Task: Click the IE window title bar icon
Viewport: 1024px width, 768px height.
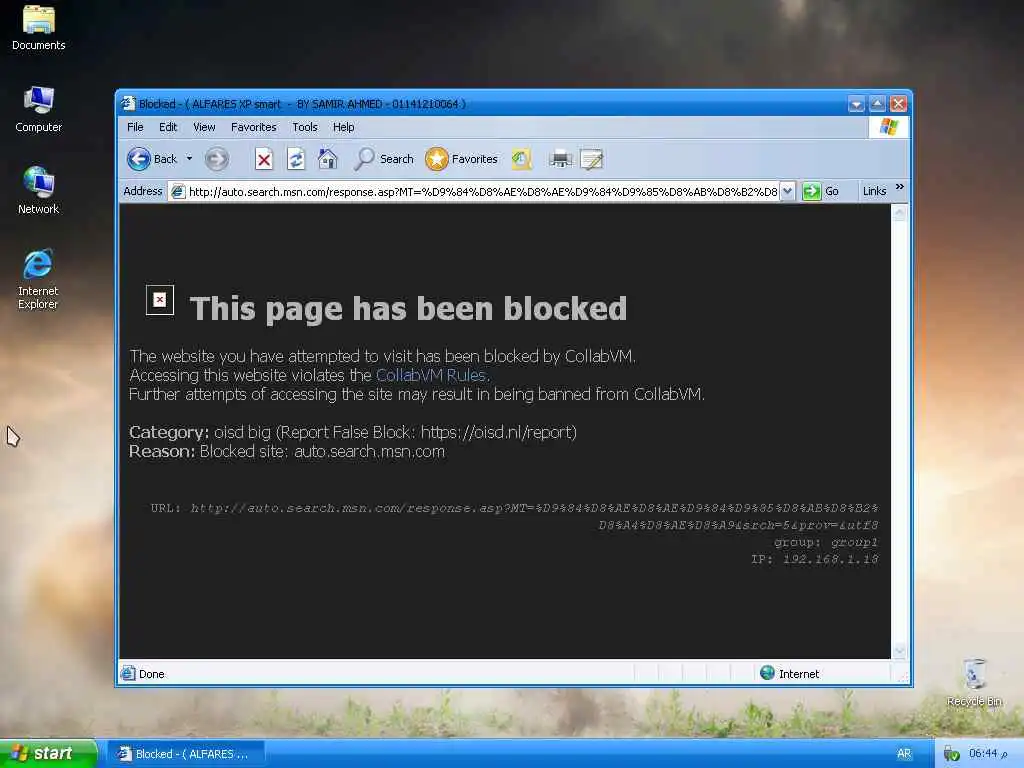Action: tap(128, 103)
